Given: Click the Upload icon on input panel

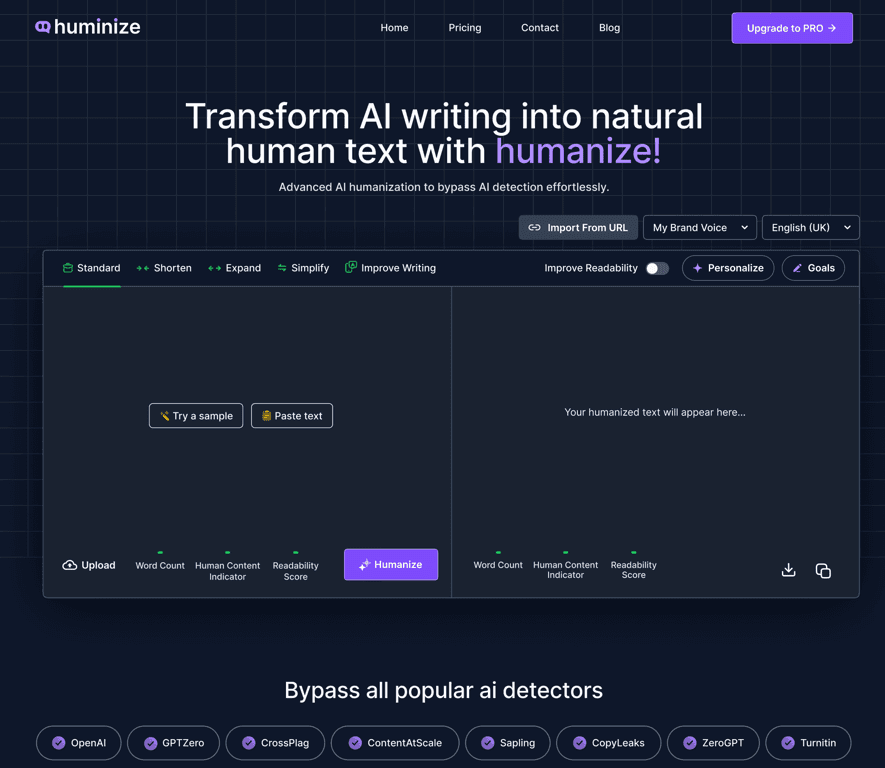Looking at the screenshot, I should 71,565.
